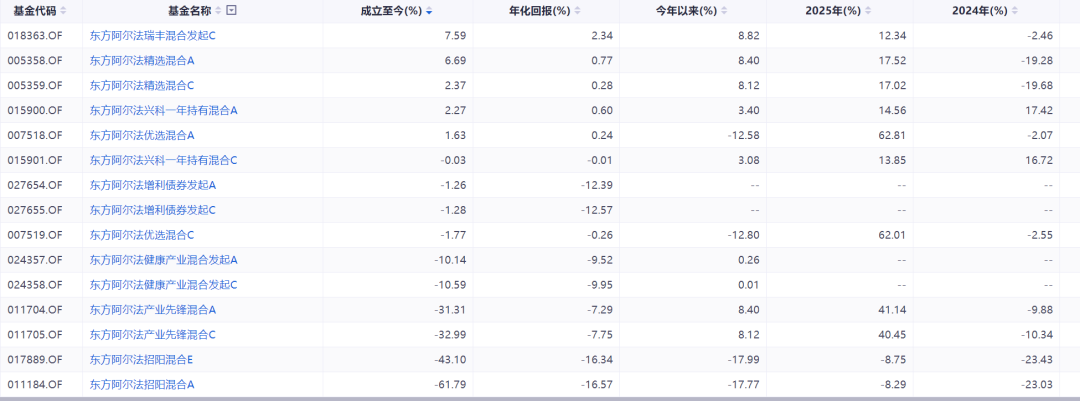Open fund 东方阿尔法招阳混合E
The width and height of the screenshot is (1080, 401).
pos(142,360)
